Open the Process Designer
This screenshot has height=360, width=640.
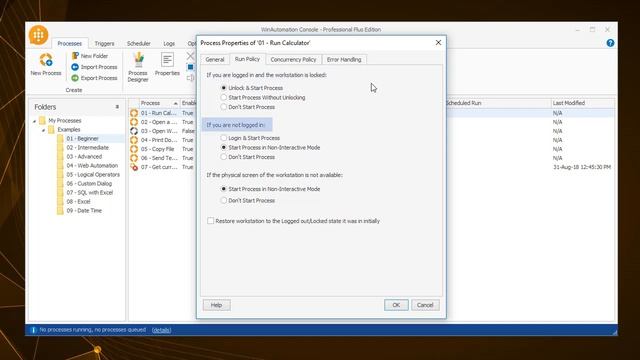[x=138, y=68]
